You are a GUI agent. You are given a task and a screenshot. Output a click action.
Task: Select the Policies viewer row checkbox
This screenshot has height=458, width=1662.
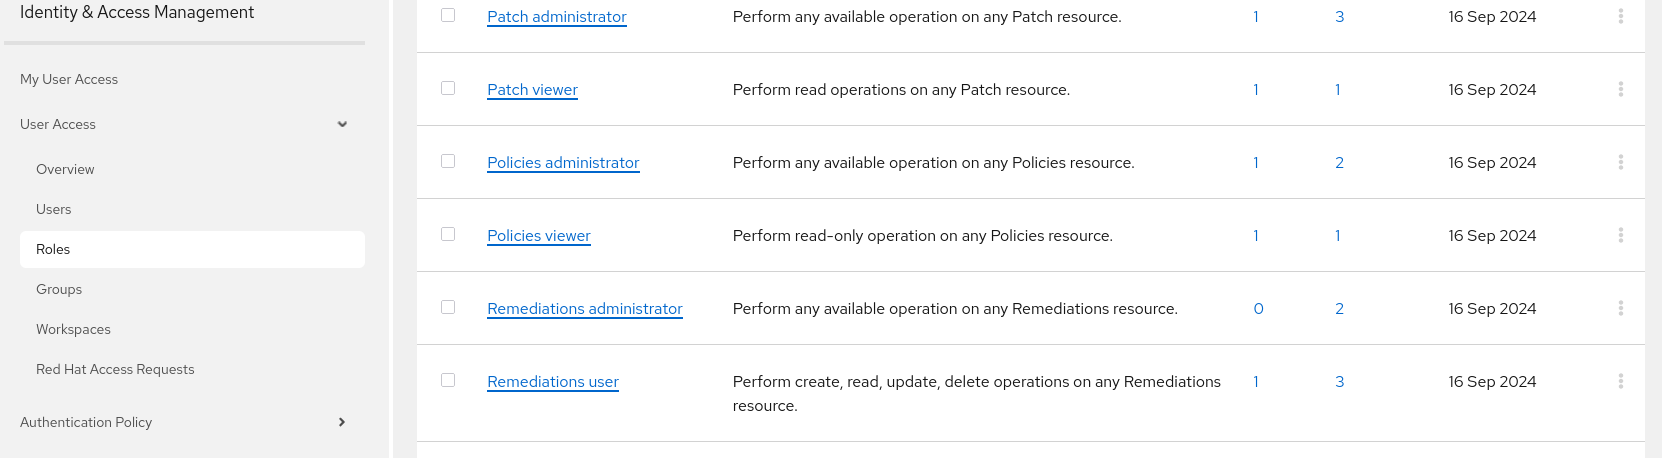click(448, 234)
